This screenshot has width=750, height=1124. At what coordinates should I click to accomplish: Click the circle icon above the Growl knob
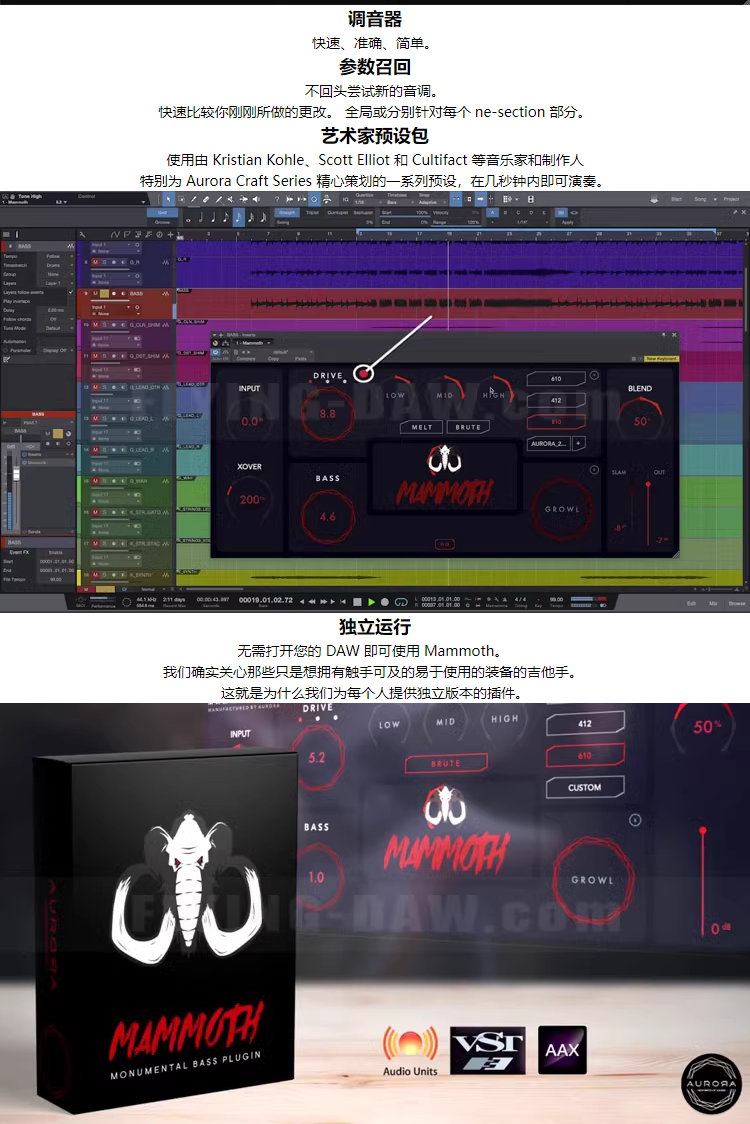(594, 470)
